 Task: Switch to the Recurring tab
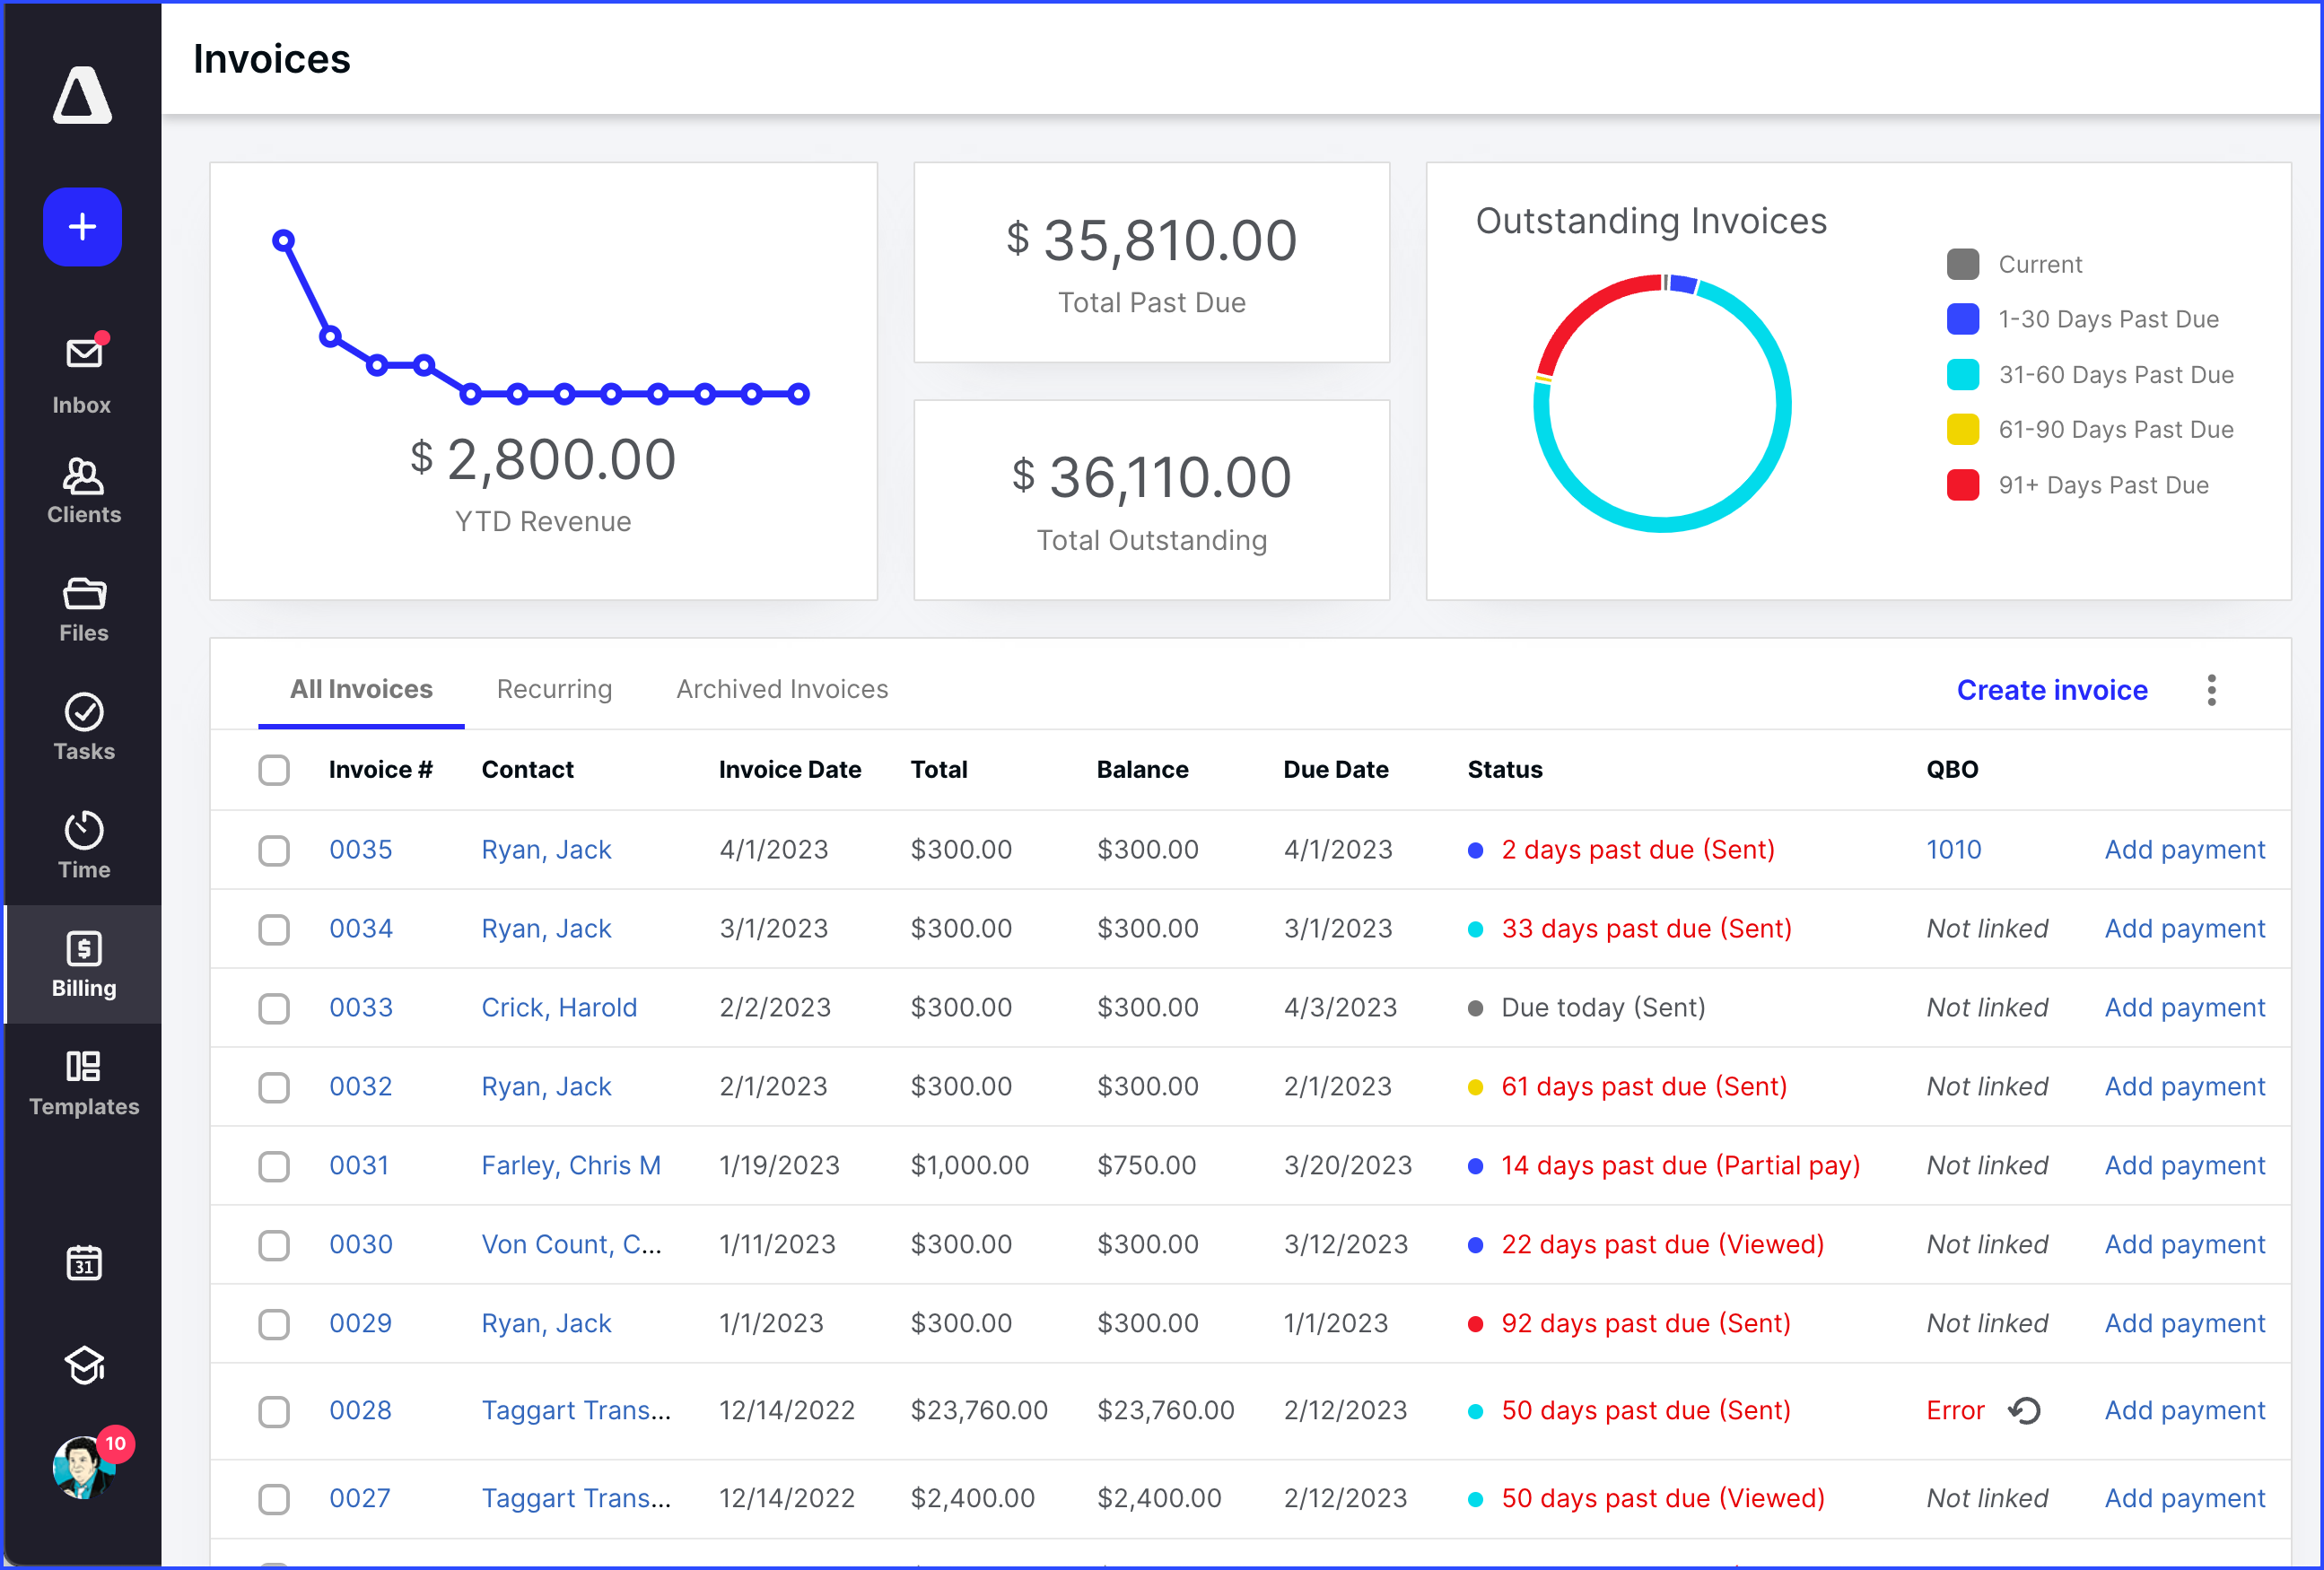tap(554, 689)
